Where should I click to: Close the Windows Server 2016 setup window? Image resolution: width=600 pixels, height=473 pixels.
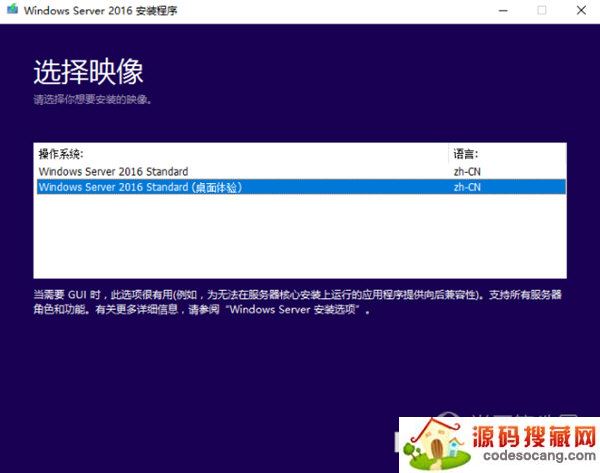click(581, 10)
